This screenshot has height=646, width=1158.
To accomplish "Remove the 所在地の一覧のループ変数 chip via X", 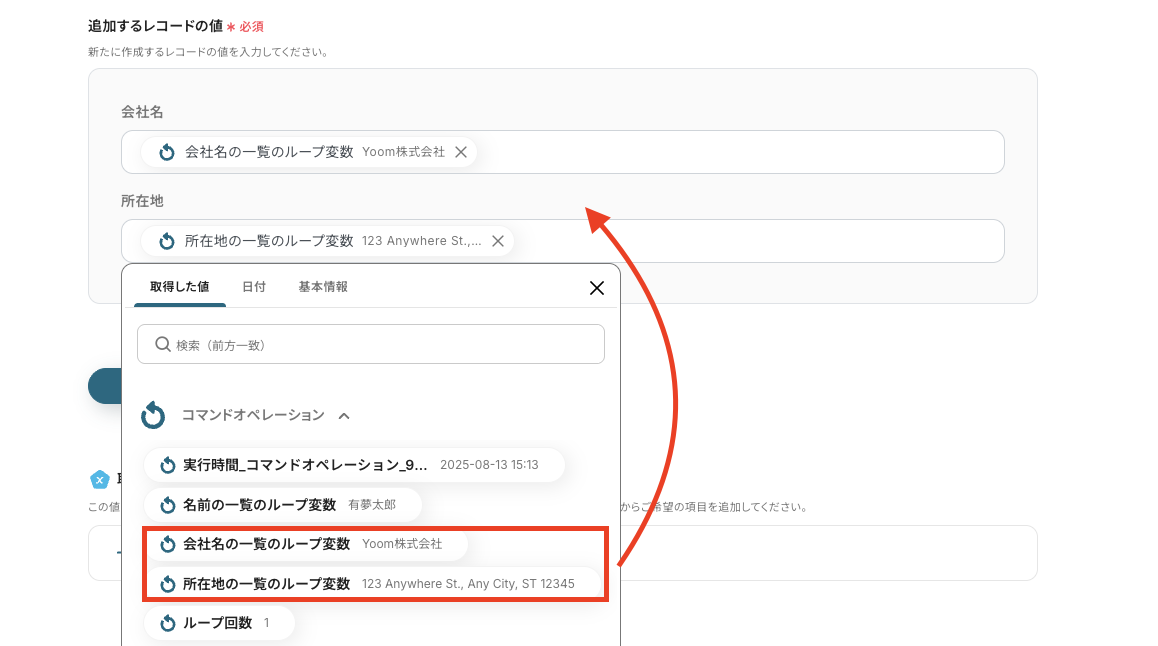I will (x=498, y=241).
